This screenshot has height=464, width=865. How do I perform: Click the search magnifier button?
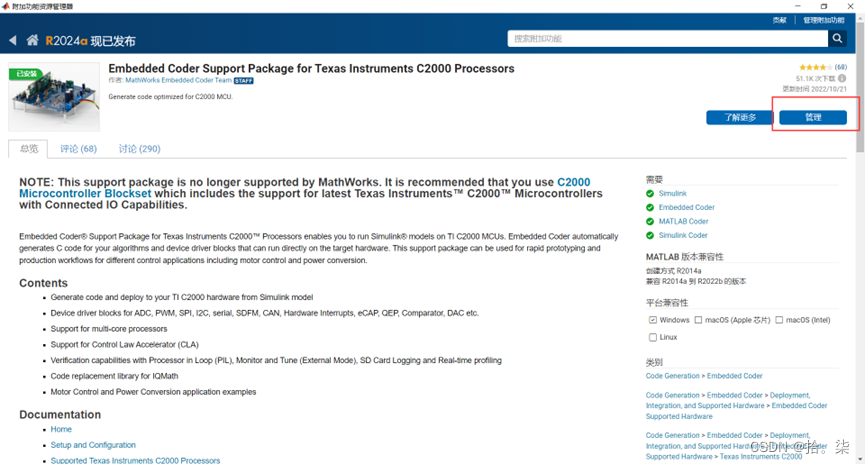coord(837,38)
